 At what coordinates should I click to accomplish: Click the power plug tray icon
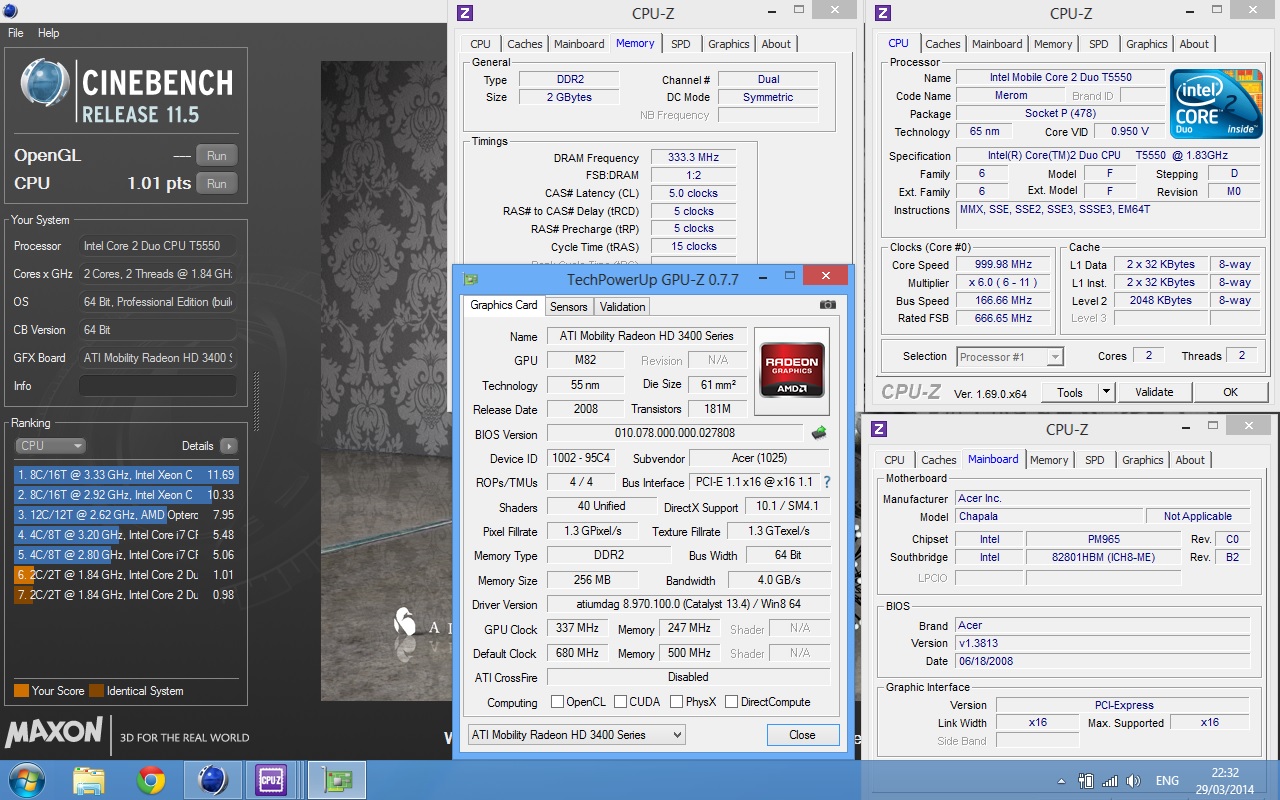[1087, 781]
